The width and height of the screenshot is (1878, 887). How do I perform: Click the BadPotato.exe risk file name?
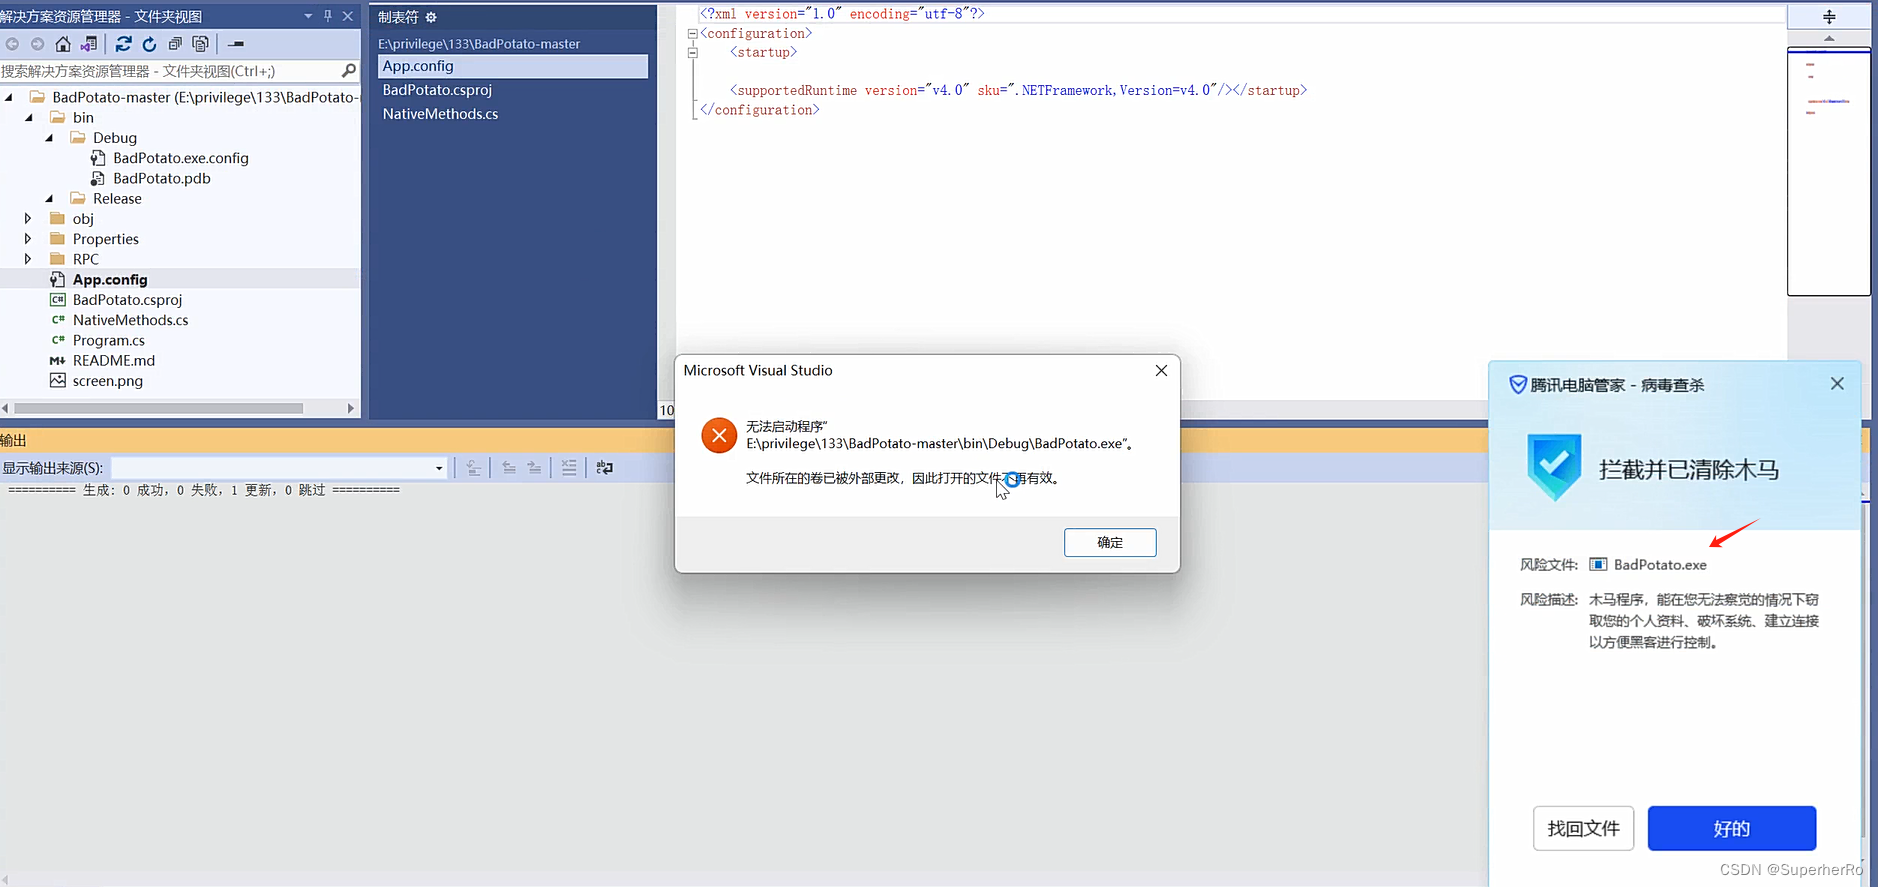tap(1660, 565)
